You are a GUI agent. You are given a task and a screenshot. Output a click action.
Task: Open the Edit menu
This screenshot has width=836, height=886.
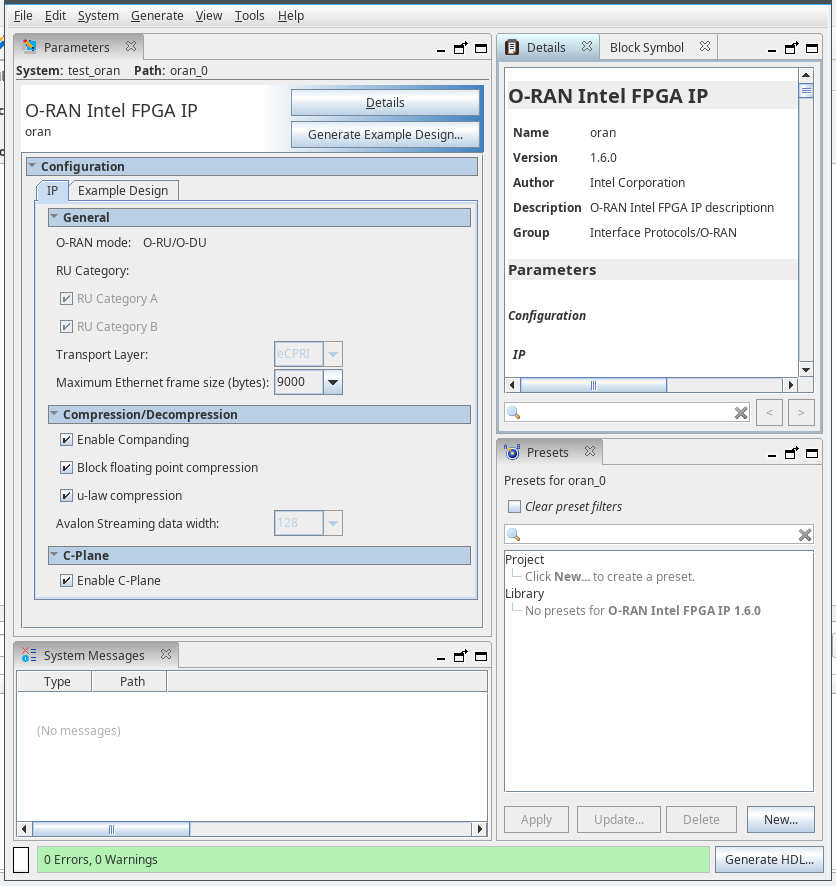[x=55, y=16]
